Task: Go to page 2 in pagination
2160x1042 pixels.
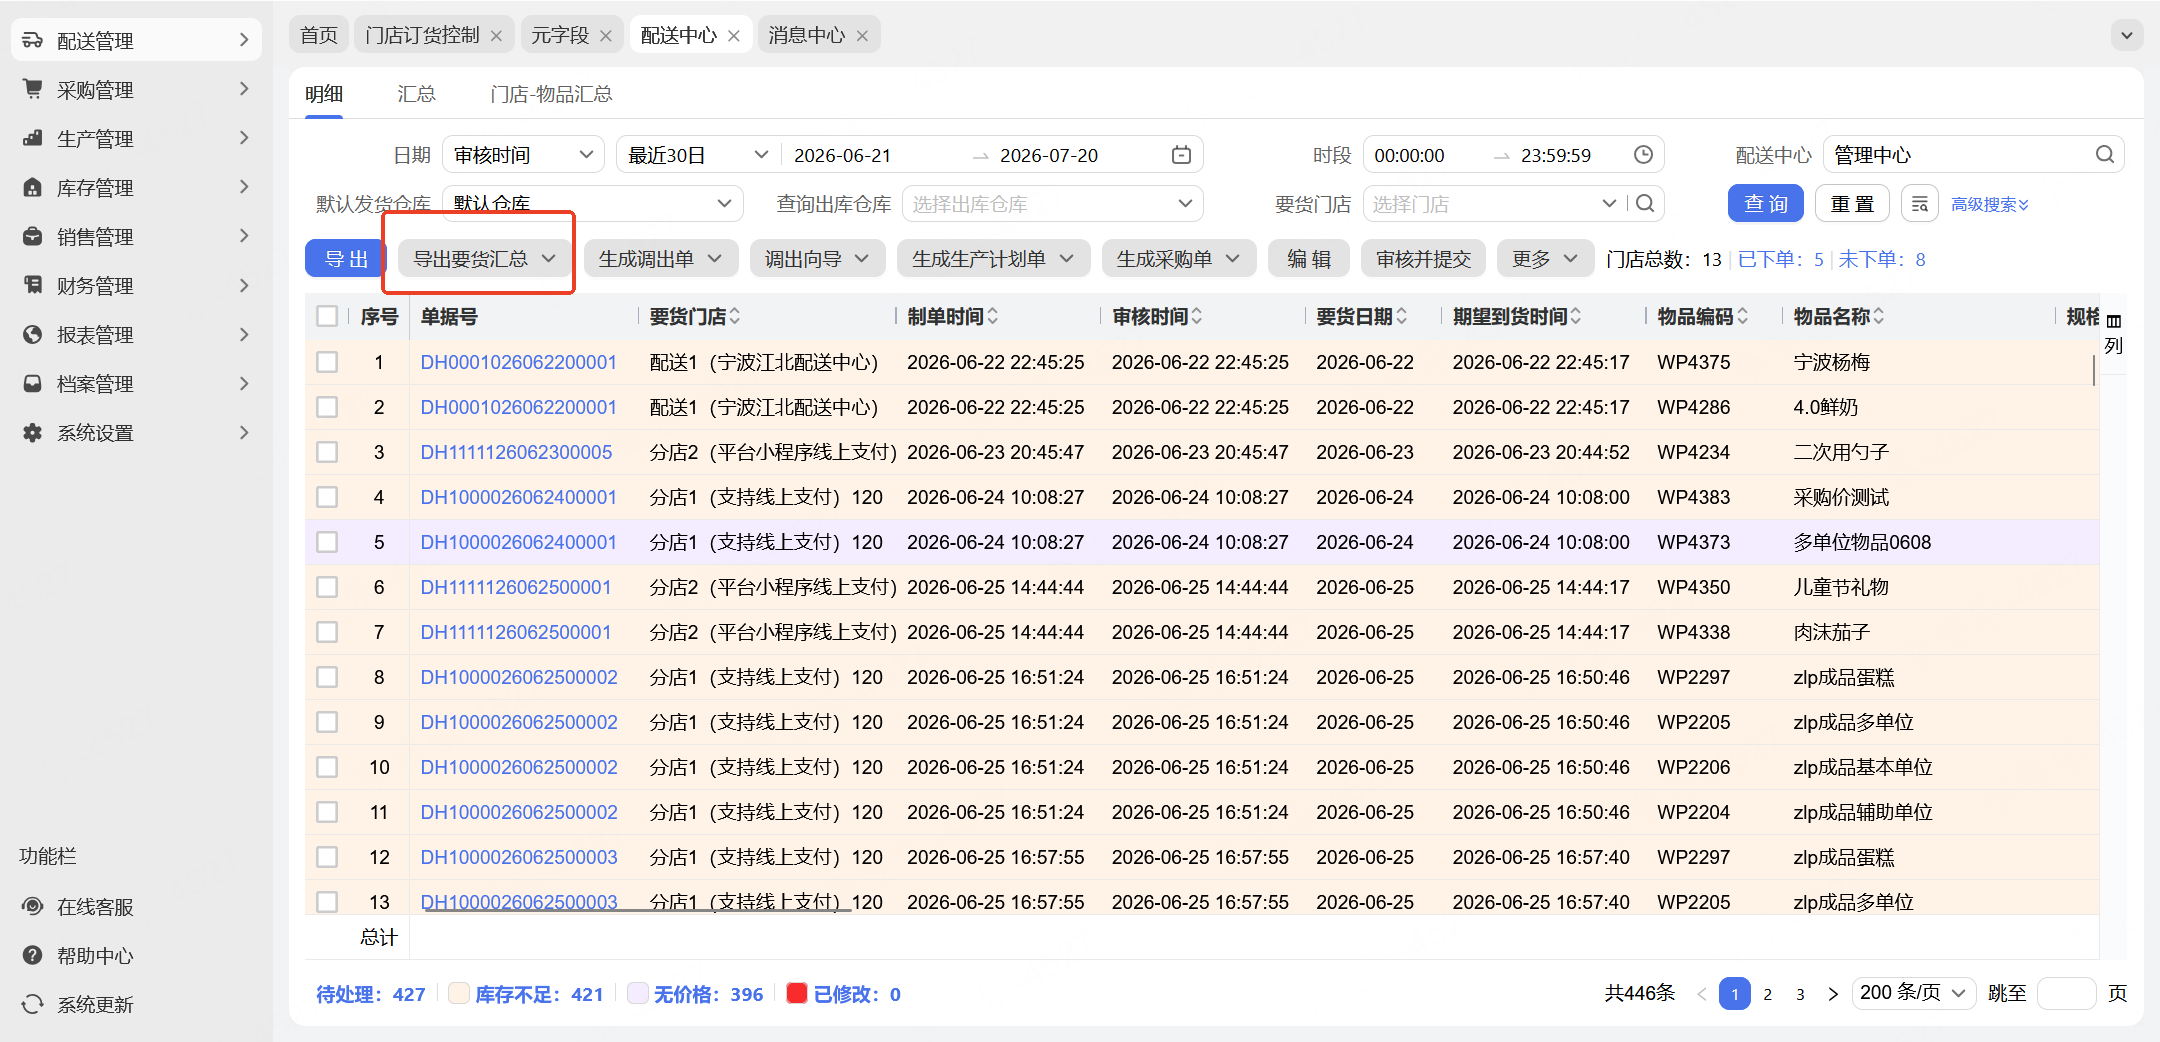Action: (1767, 993)
